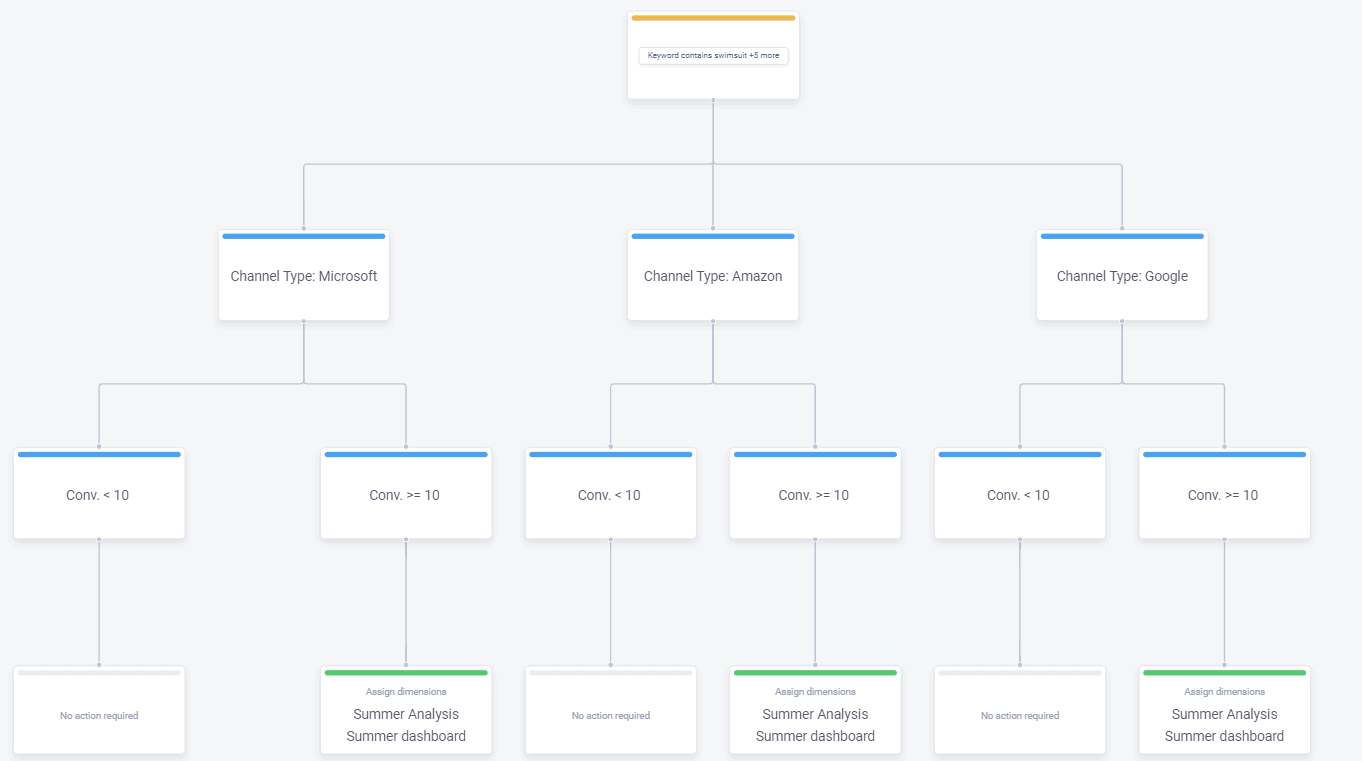This screenshot has width=1362, height=761.
Task: Open Conv. >= 10 node under Microsoft
Action: [x=405, y=495]
